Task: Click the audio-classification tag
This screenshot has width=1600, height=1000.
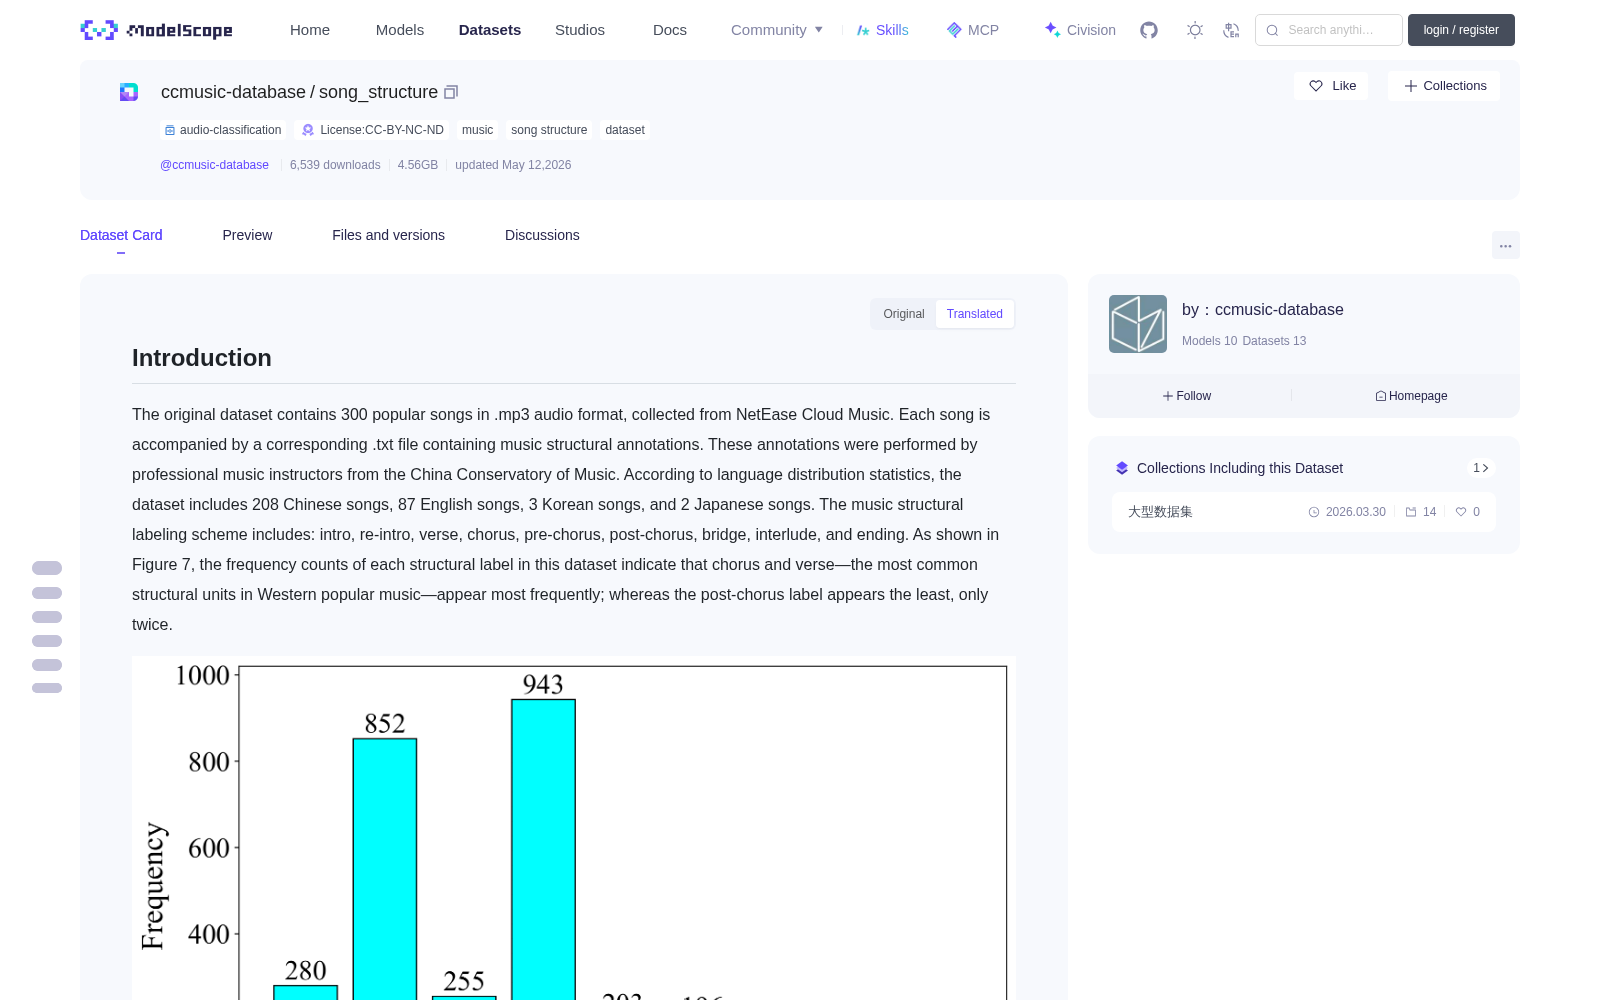Action: [223, 130]
